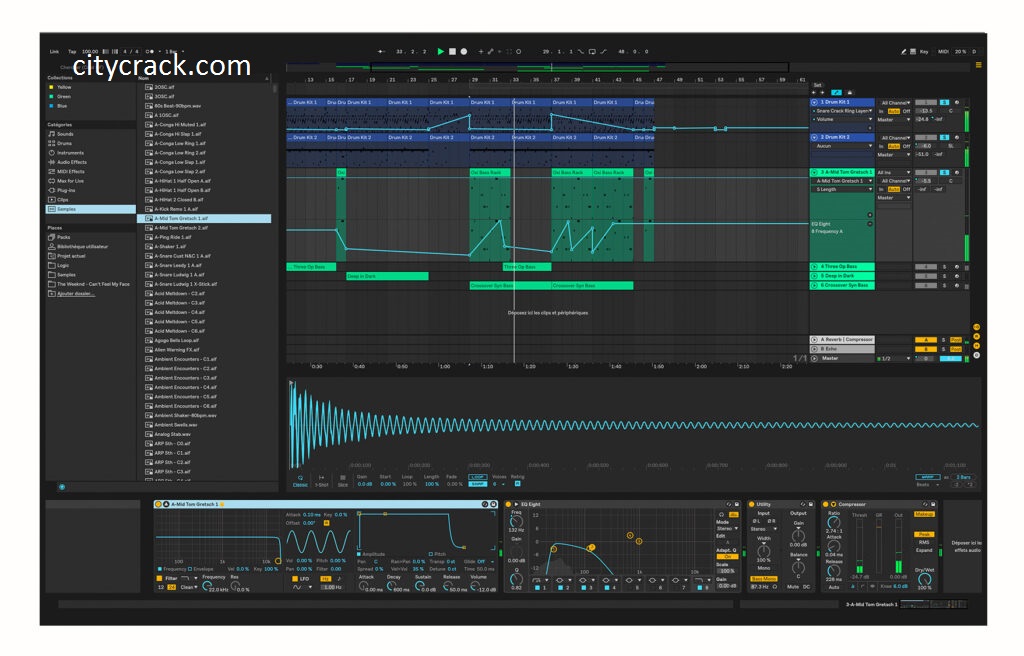Toggle the Loop switch in the transport bar
The image size is (1024, 656).
point(592,51)
